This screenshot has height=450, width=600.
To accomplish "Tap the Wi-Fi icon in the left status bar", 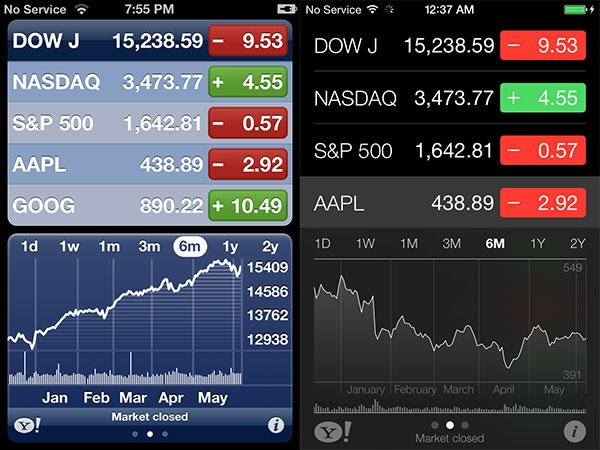I will 82,9.
